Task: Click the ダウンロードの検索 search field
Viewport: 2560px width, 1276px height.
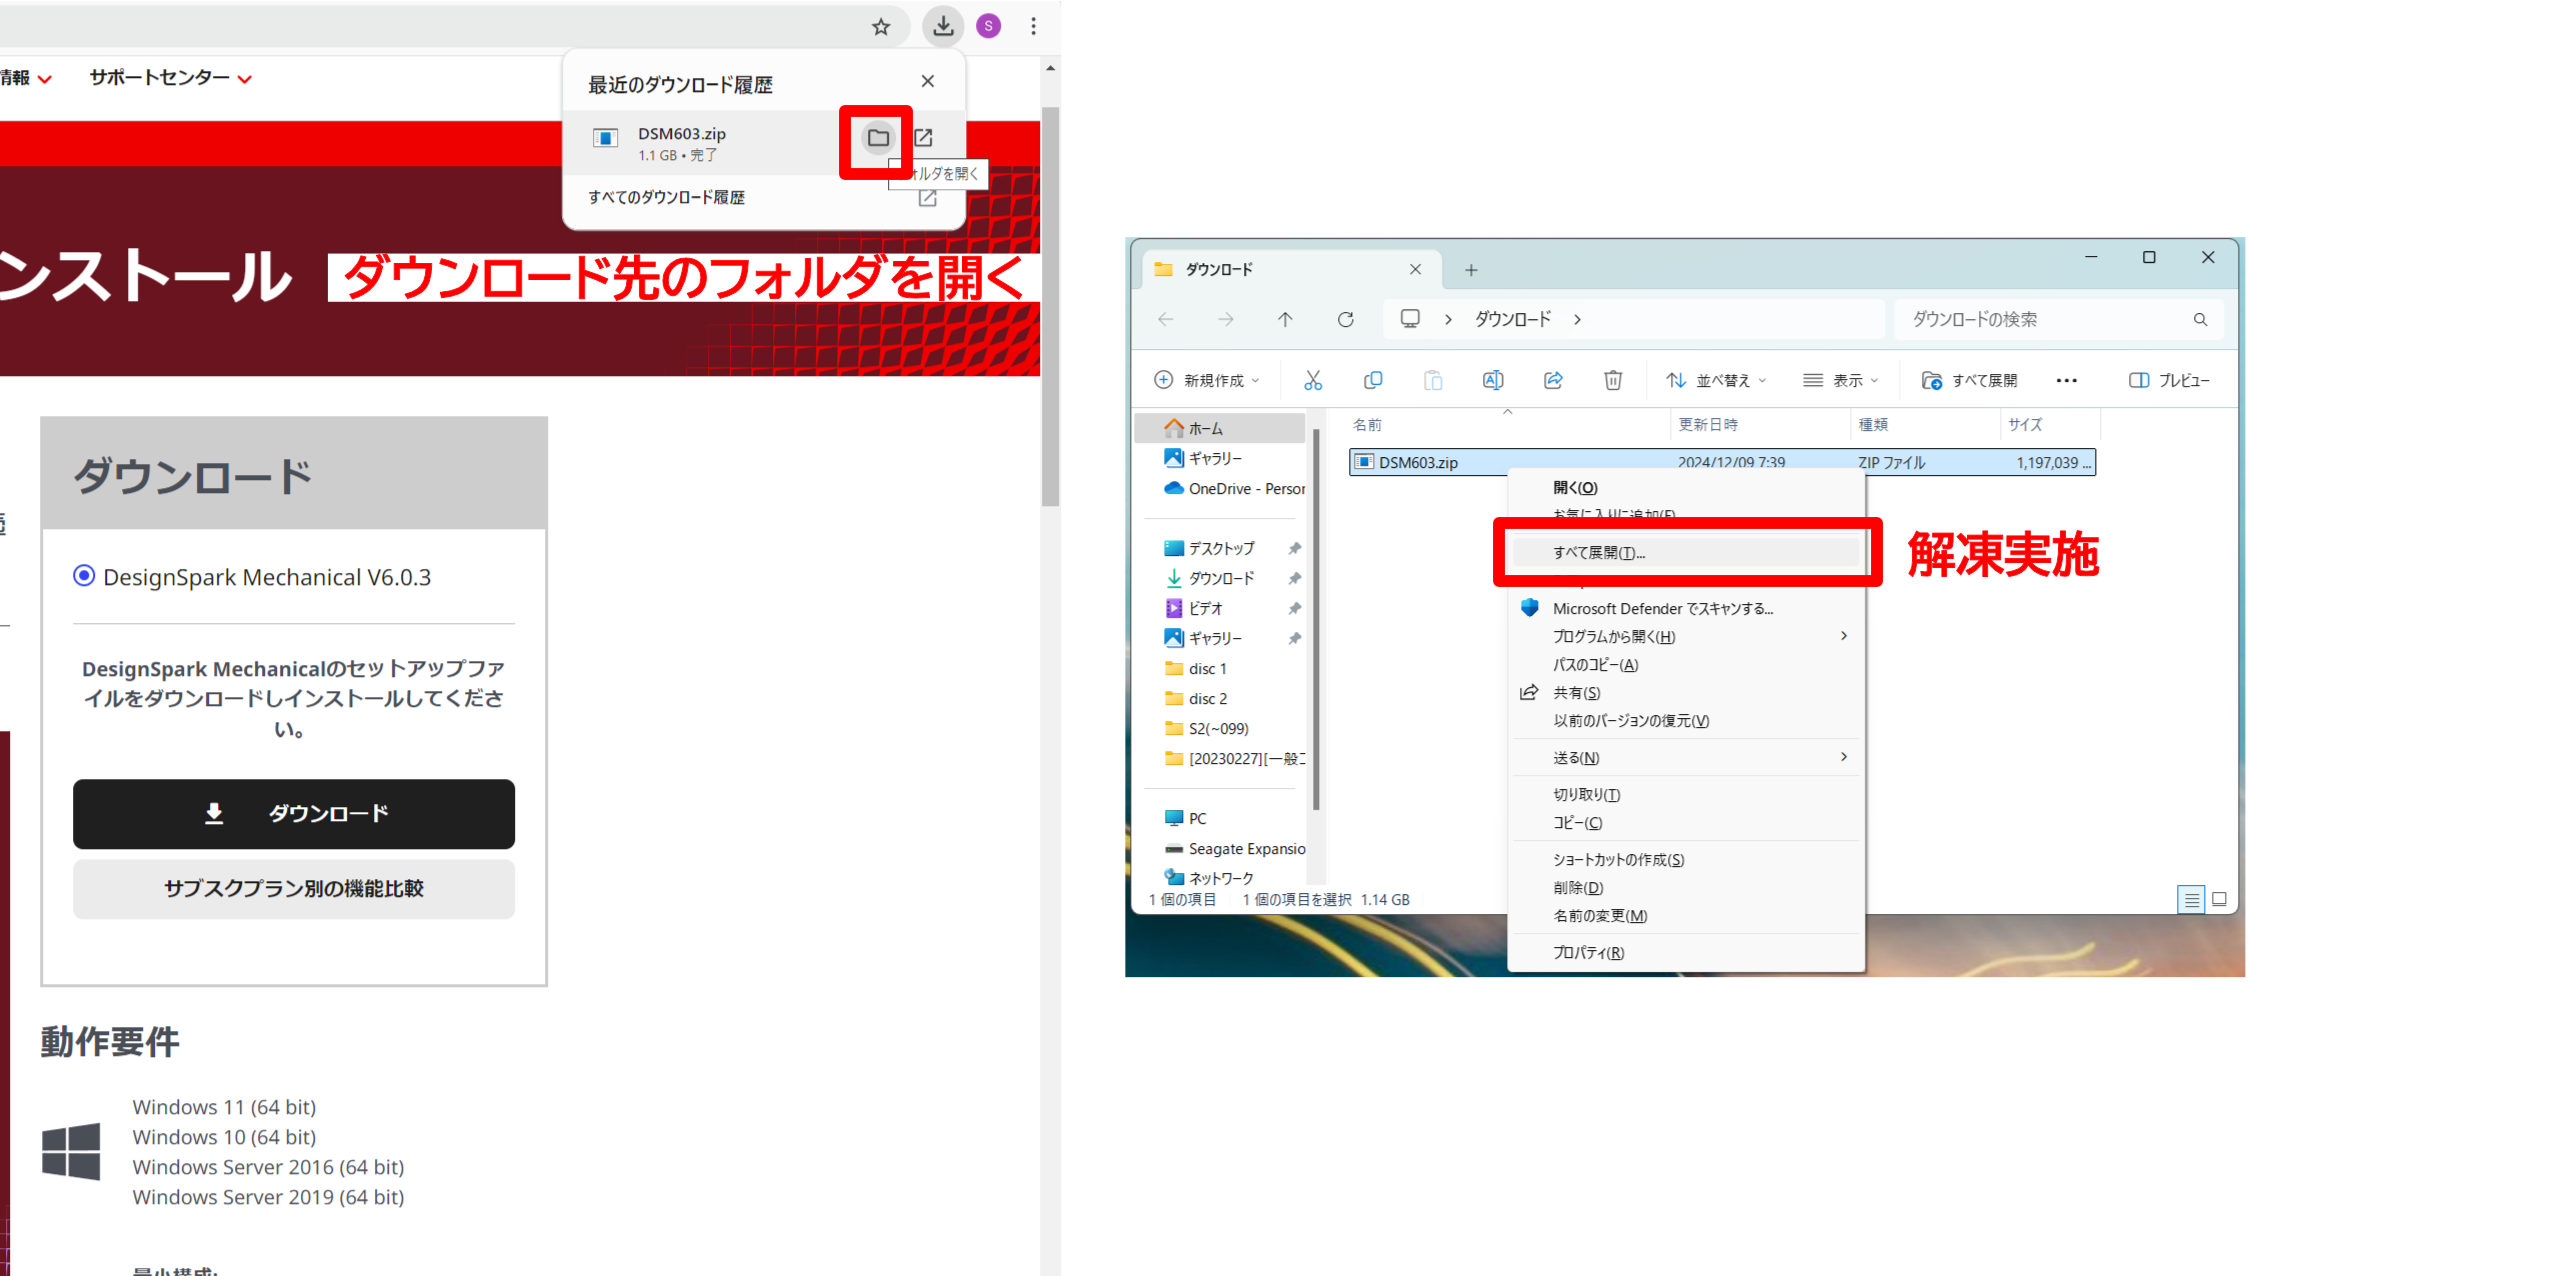Action: coord(2058,319)
